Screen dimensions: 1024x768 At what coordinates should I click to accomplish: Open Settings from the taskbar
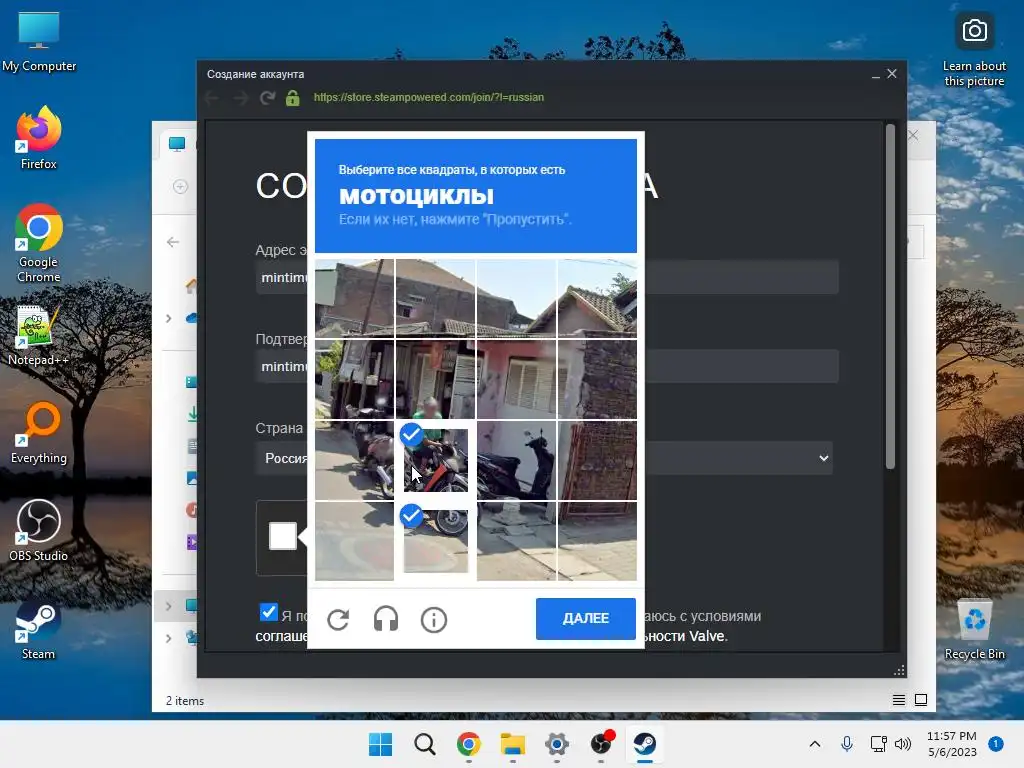[x=557, y=744]
